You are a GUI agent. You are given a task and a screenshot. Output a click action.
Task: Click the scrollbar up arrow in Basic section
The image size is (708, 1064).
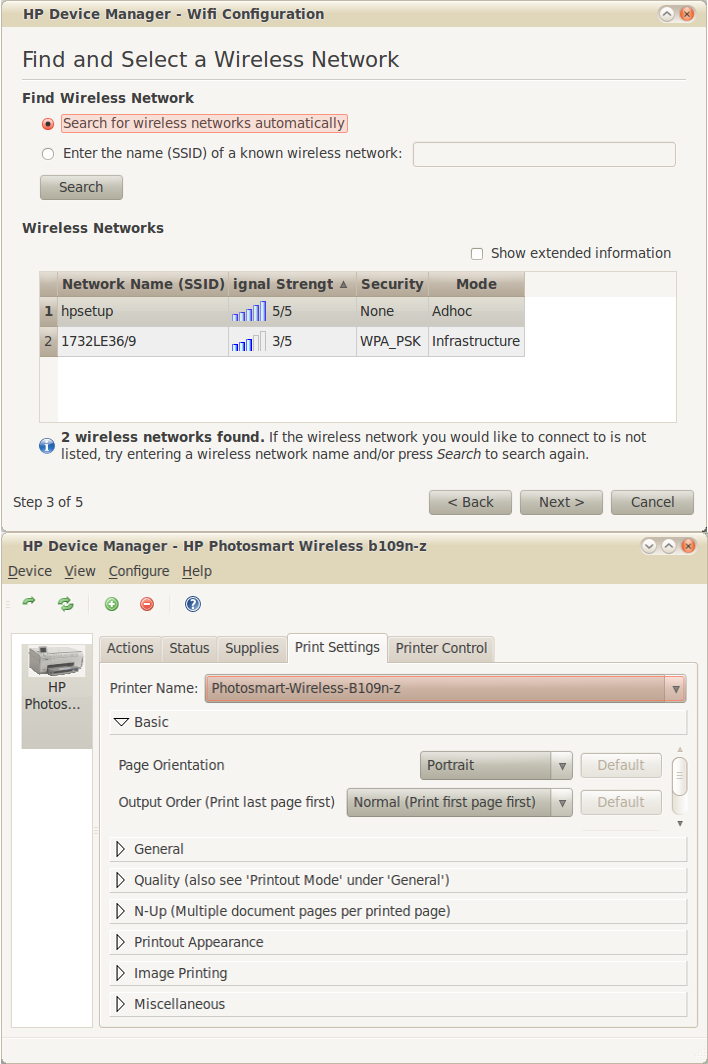coord(680,749)
